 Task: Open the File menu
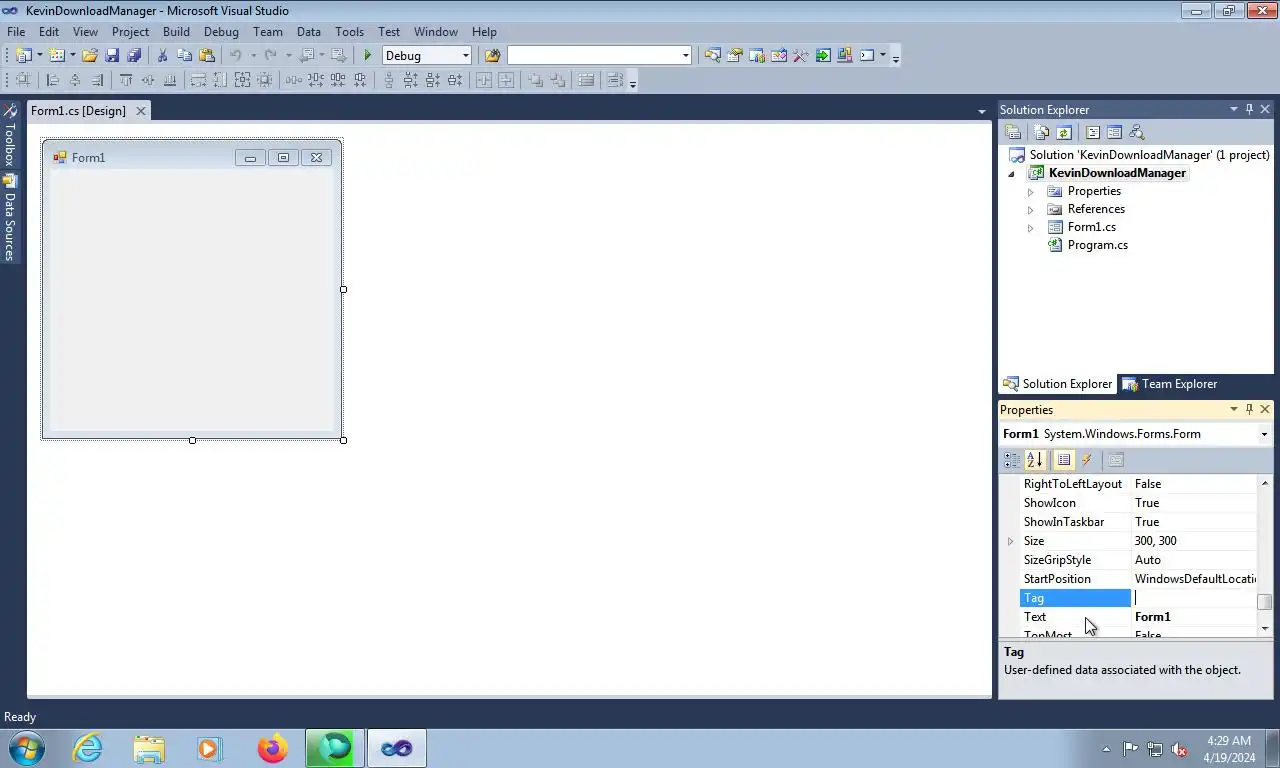click(x=16, y=31)
